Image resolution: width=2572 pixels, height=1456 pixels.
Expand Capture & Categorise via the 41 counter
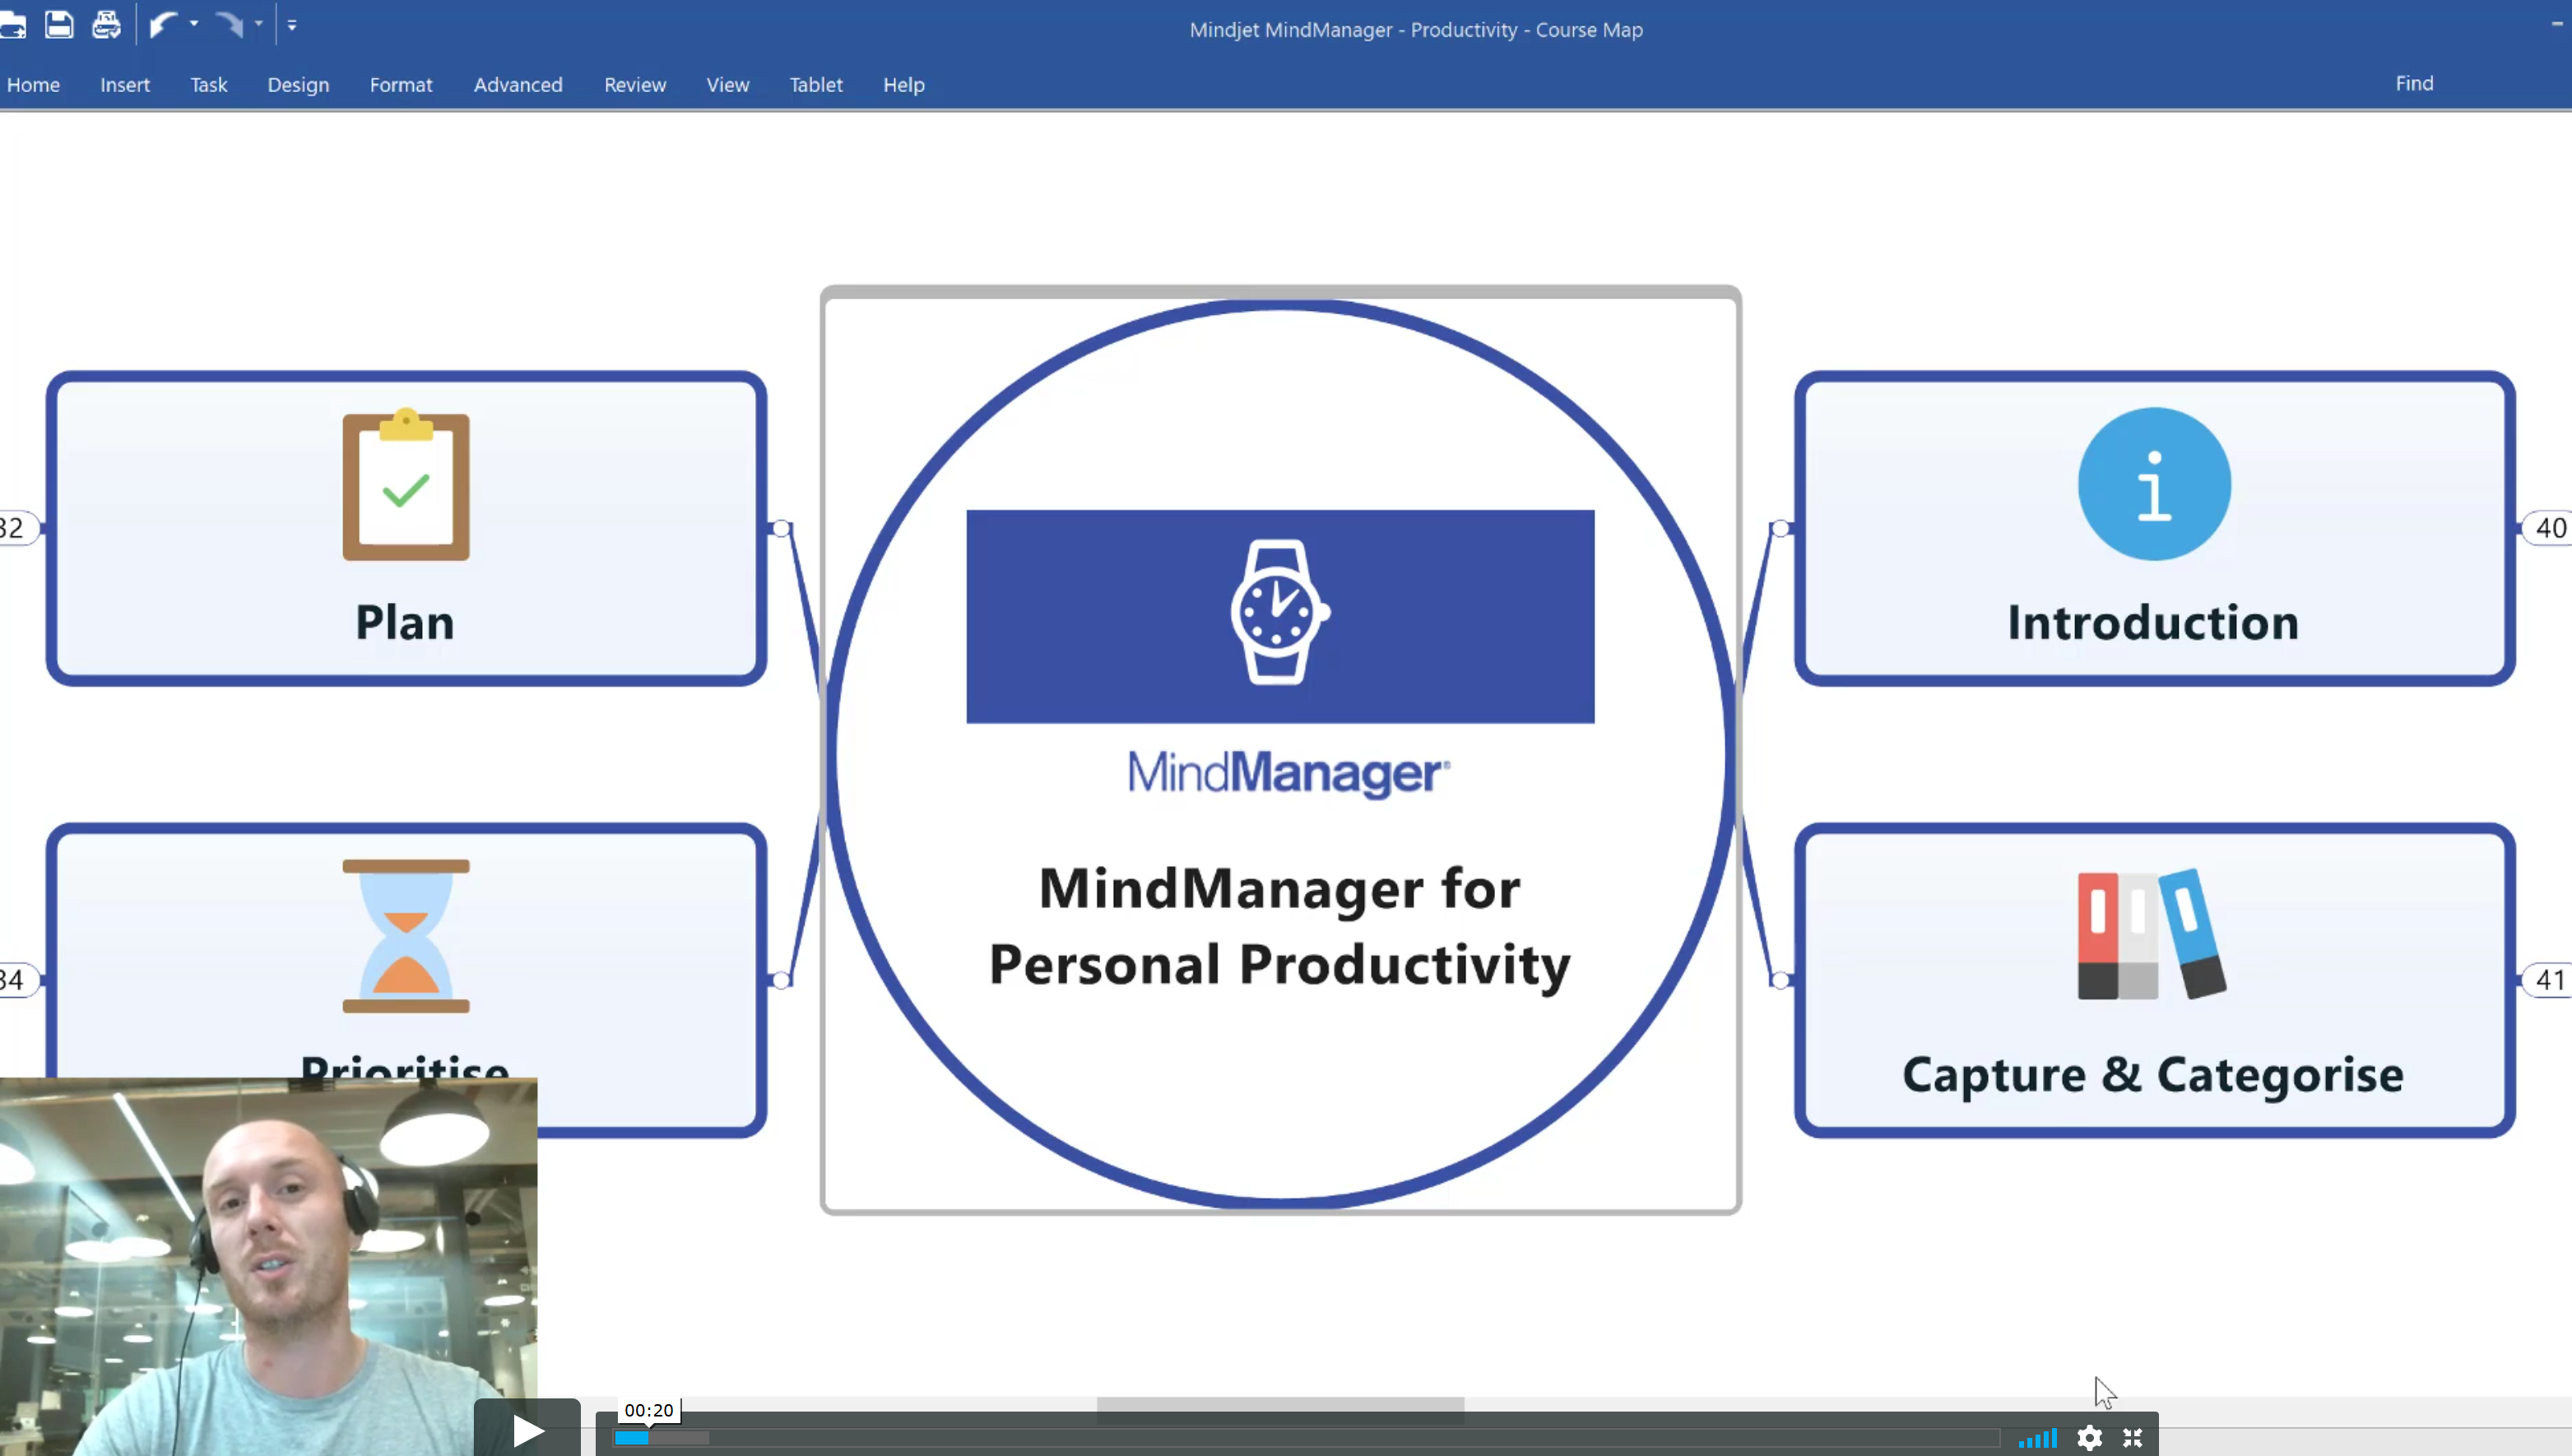point(2549,980)
